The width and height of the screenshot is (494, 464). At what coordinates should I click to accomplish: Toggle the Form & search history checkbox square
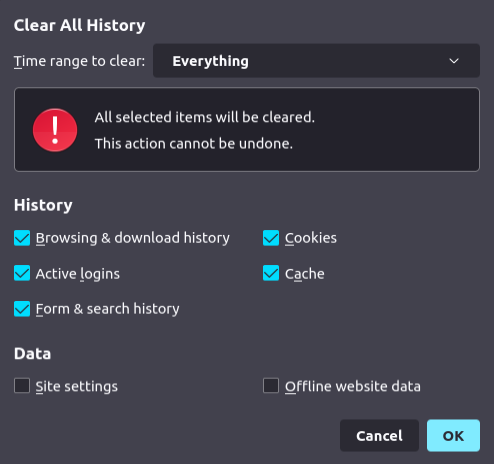click(x=22, y=309)
